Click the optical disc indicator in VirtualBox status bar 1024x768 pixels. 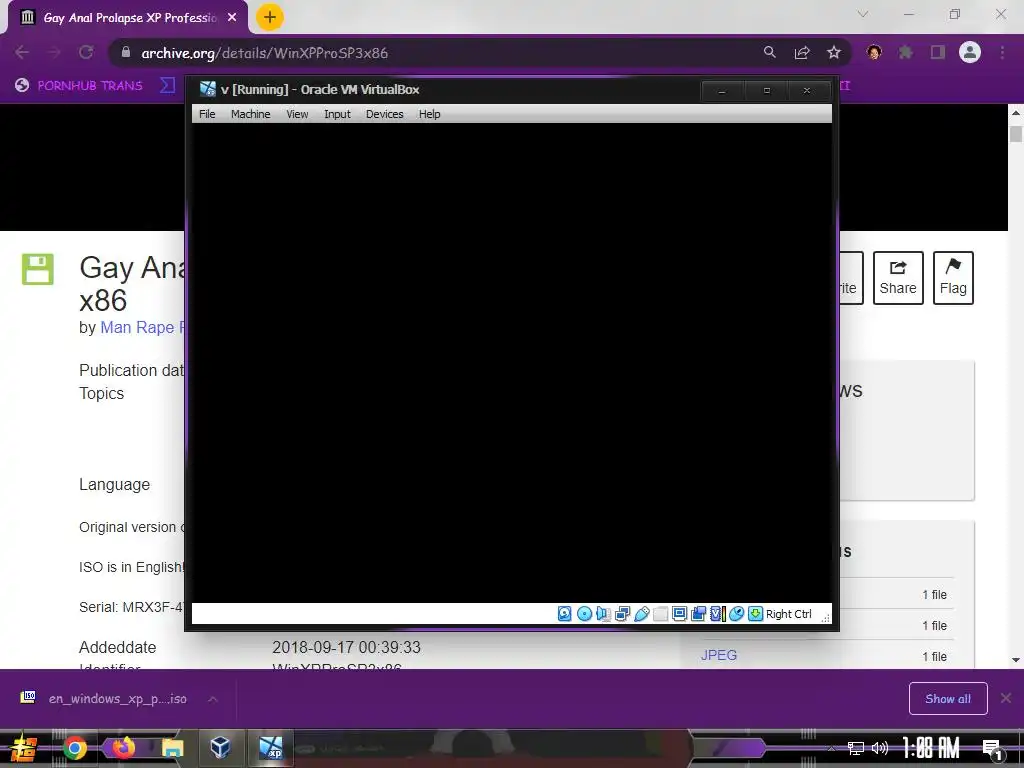pos(584,614)
